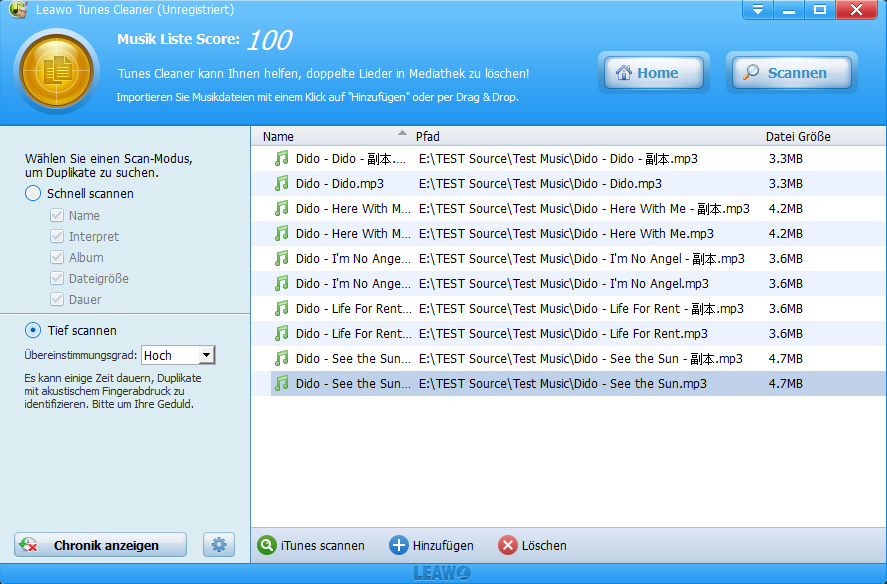Click the note icon of See the Sun.mp3 row
This screenshot has height=584, width=887.
tap(281, 383)
